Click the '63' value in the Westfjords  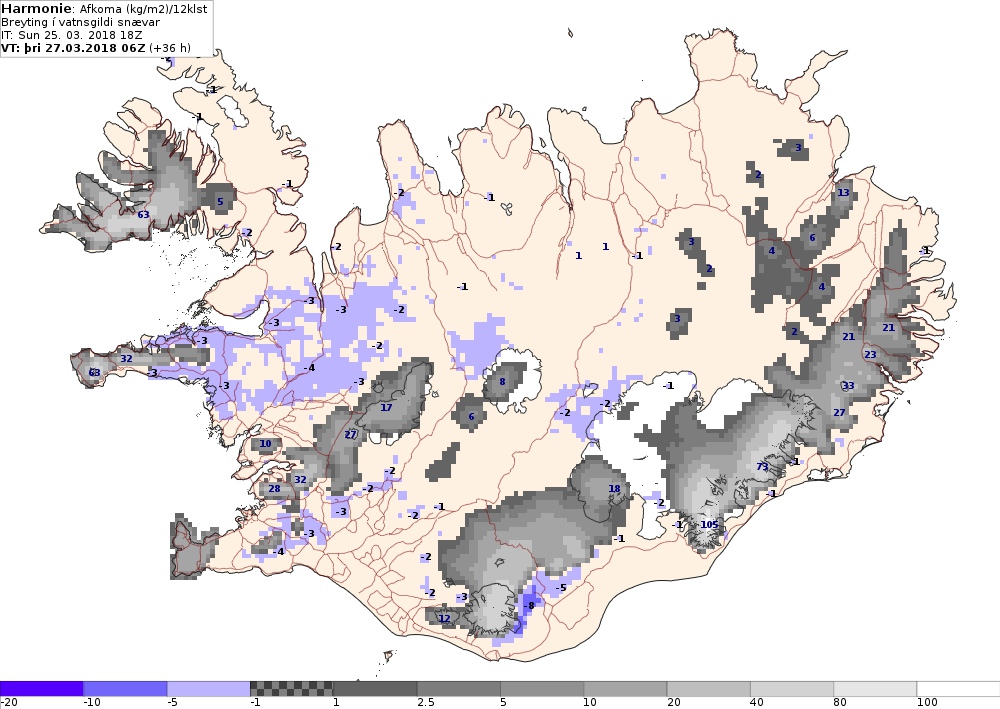(x=143, y=215)
